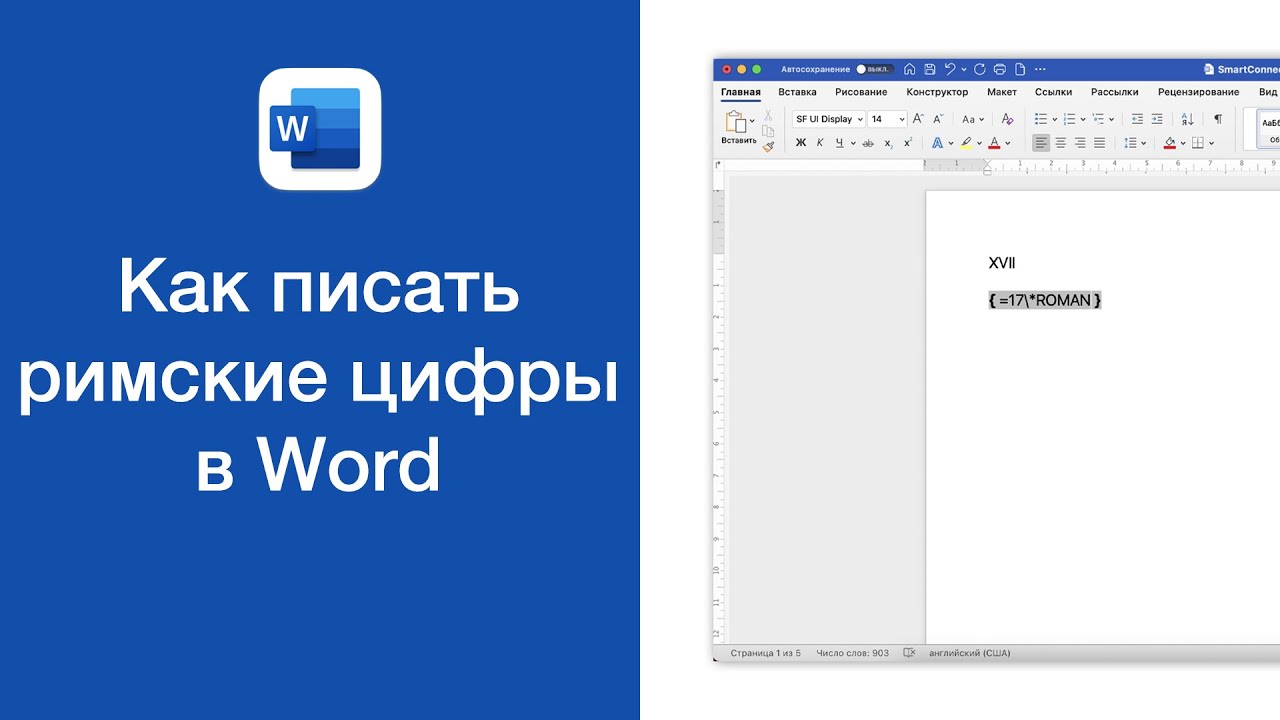Sort the text with the А-Я sort icon
The width and height of the screenshot is (1280, 720).
pyautogui.click(x=1187, y=119)
